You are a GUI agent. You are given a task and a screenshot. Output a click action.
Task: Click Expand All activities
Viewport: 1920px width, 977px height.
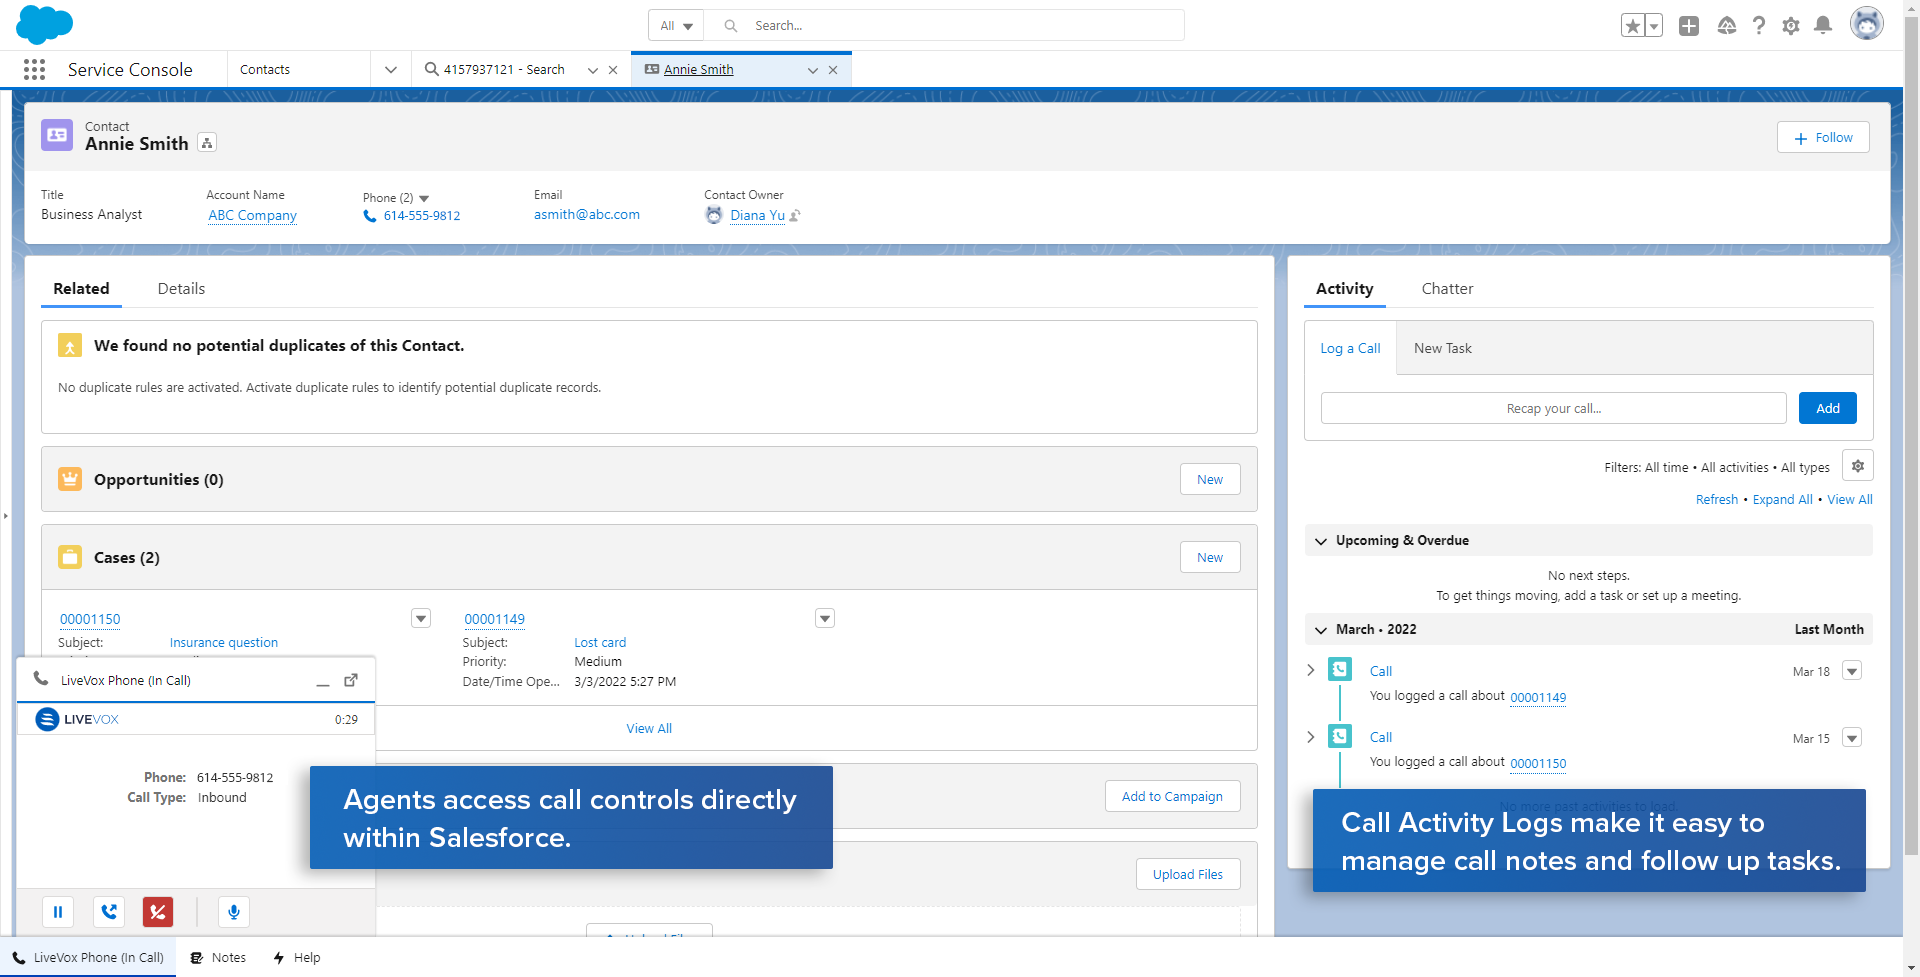click(x=1782, y=499)
